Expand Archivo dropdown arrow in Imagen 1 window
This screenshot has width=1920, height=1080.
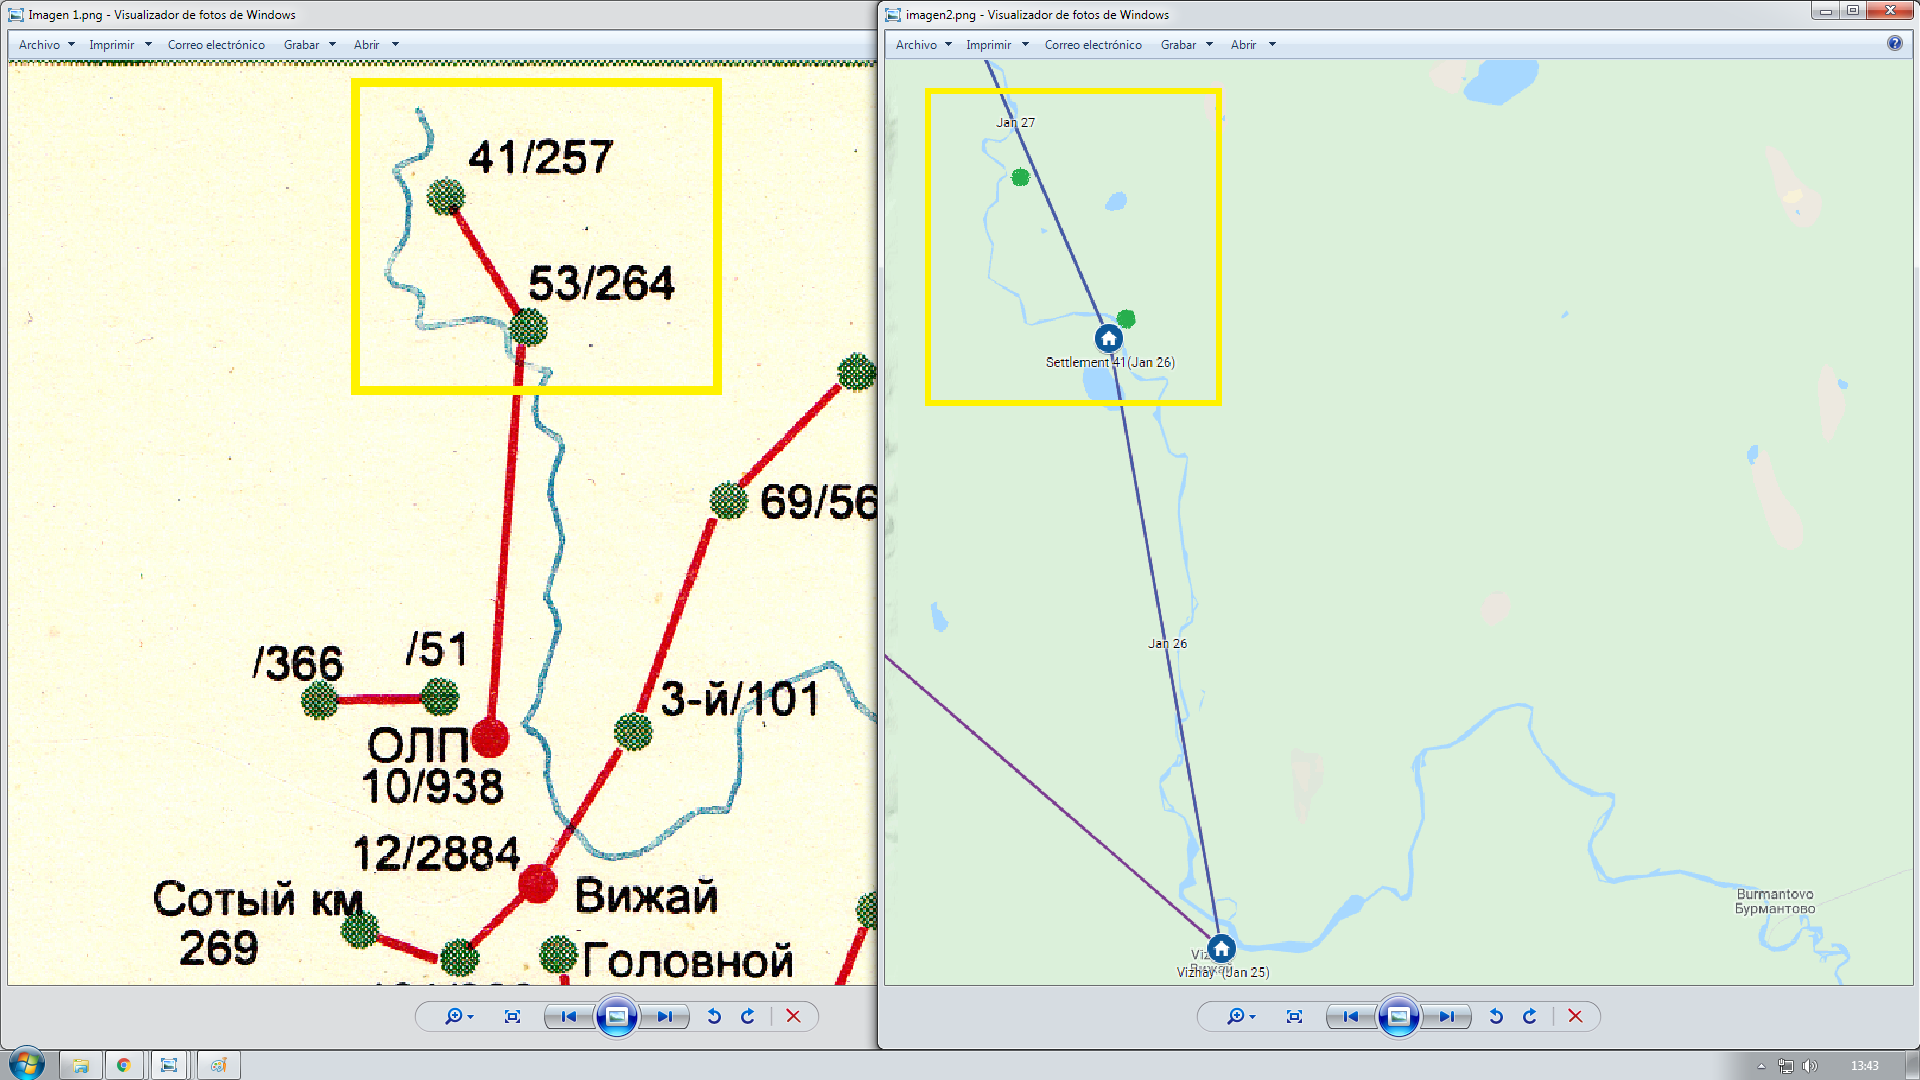point(71,45)
